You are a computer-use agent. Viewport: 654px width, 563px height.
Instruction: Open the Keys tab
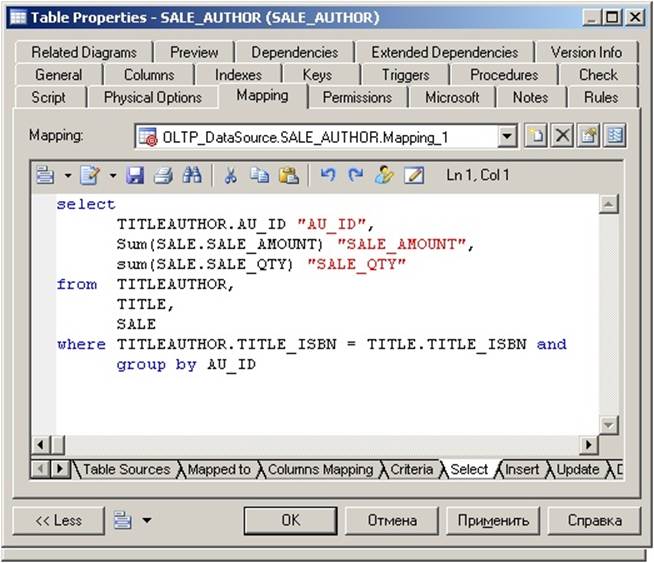[x=317, y=75]
